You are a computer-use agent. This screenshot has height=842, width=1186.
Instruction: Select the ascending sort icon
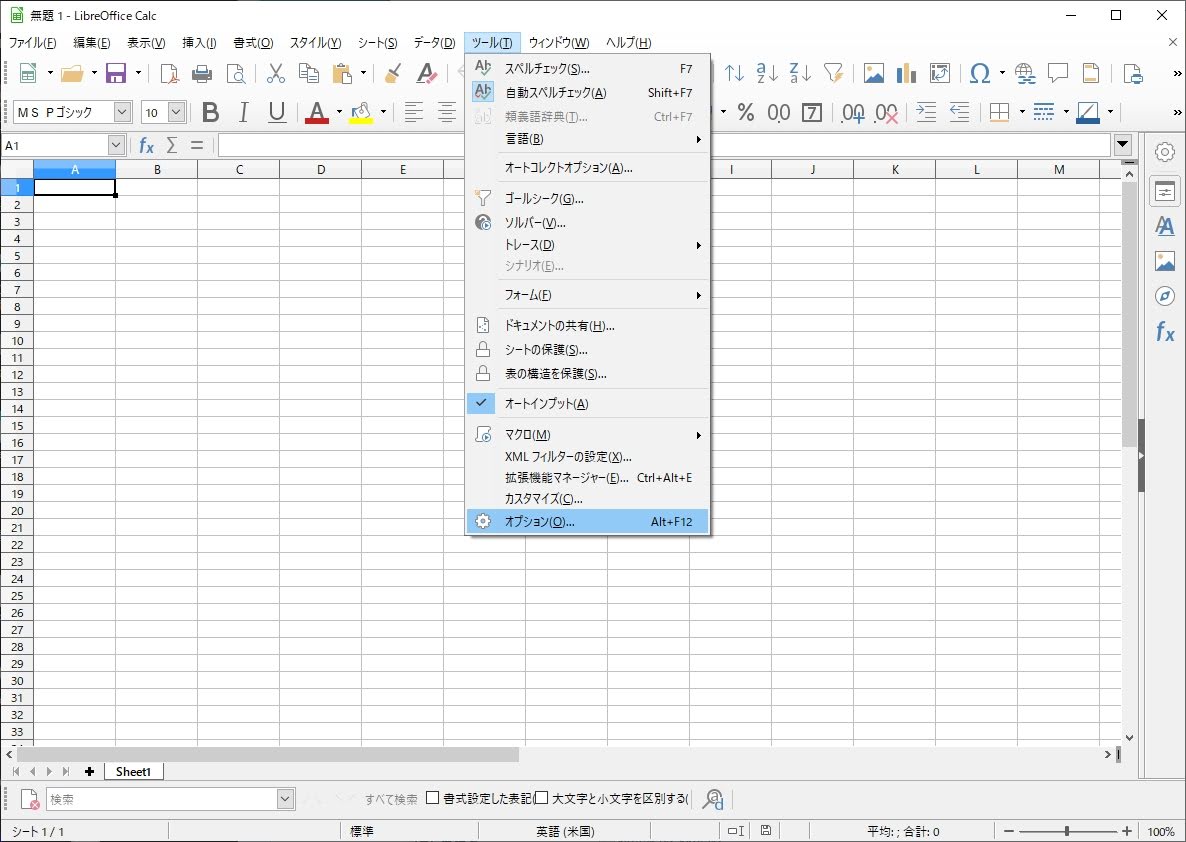[763, 73]
